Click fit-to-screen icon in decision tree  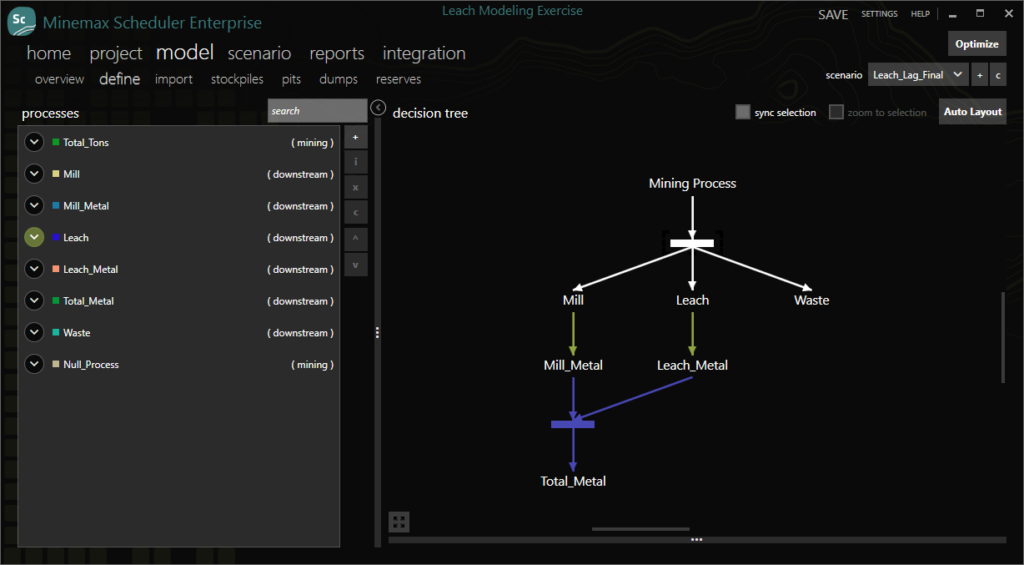tap(399, 522)
